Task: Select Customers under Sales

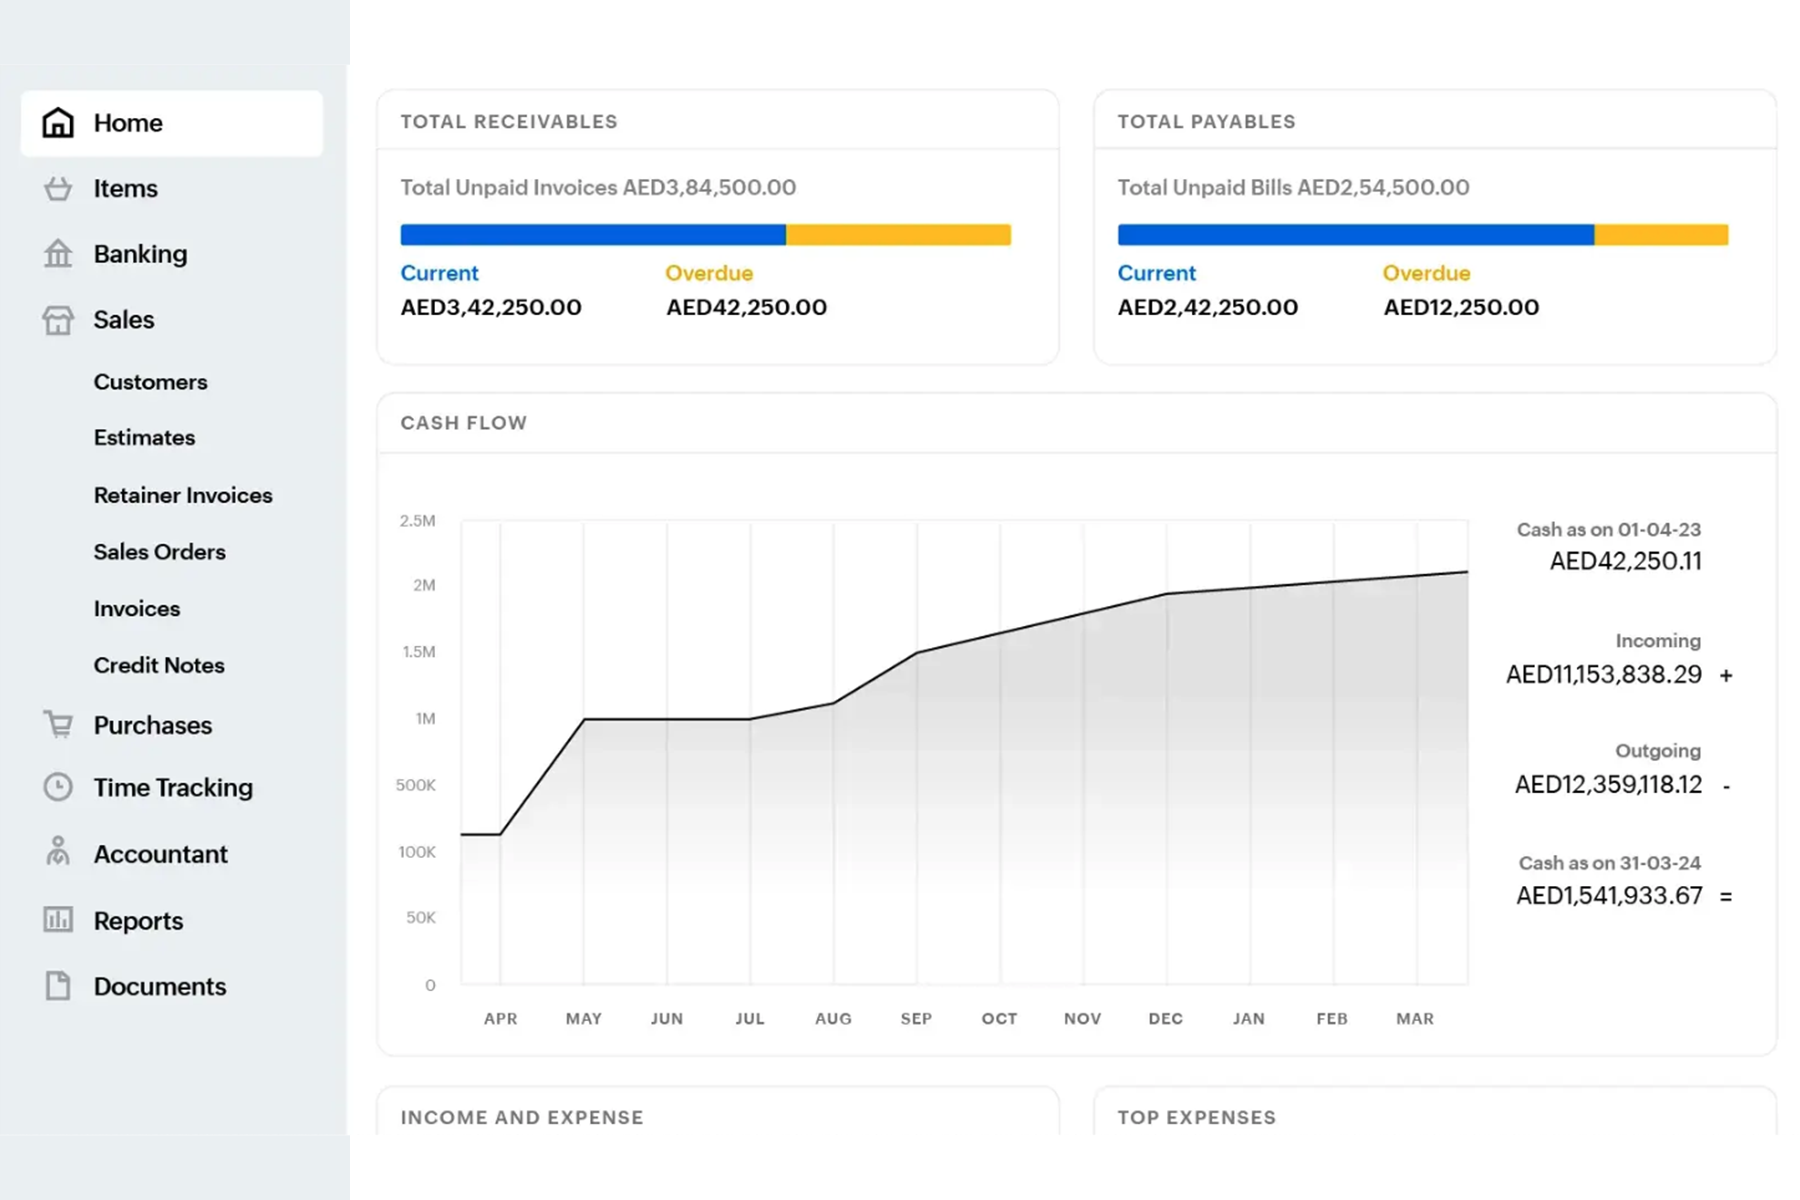Action: pyautogui.click(x=151, y=382)
